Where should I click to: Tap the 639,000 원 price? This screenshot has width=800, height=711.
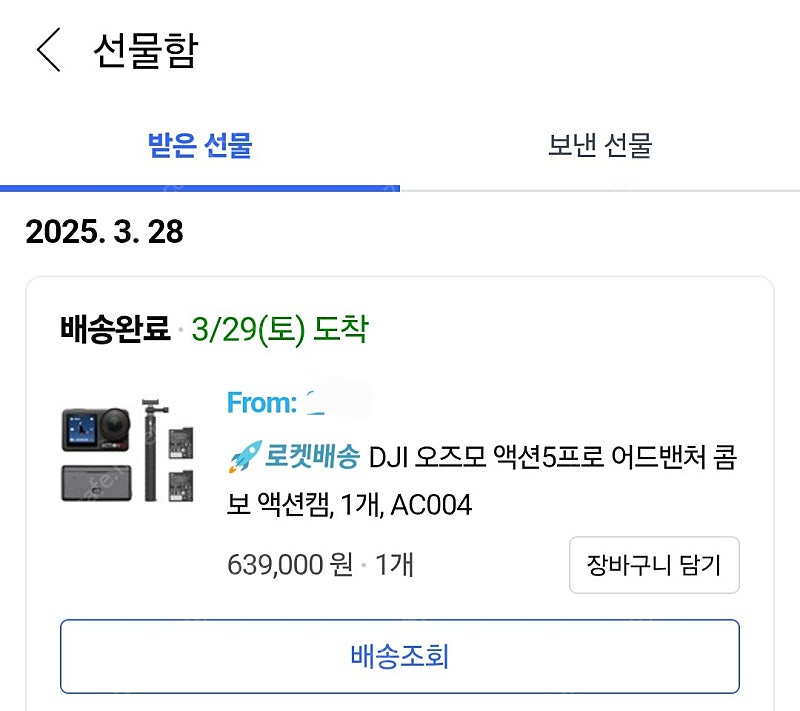pos(290,565)
